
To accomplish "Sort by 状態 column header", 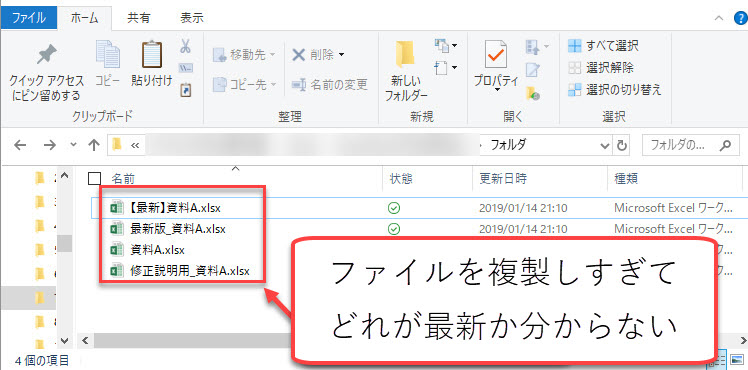I will click(x=401, y=179).
